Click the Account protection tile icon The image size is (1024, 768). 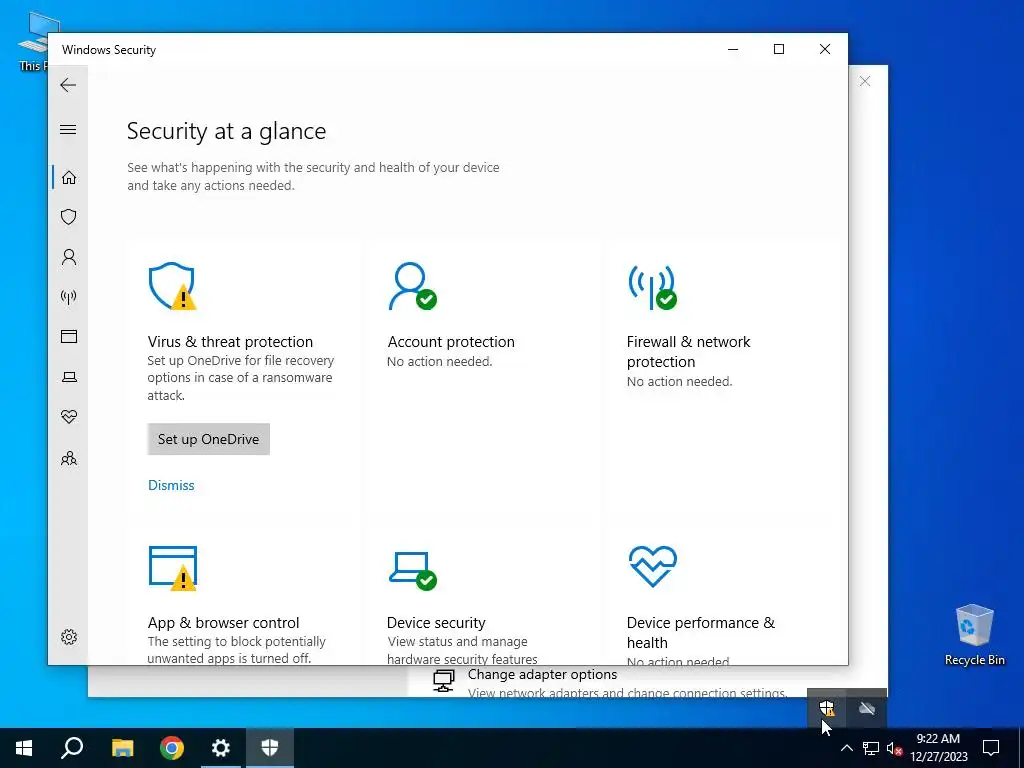(412, 286)
